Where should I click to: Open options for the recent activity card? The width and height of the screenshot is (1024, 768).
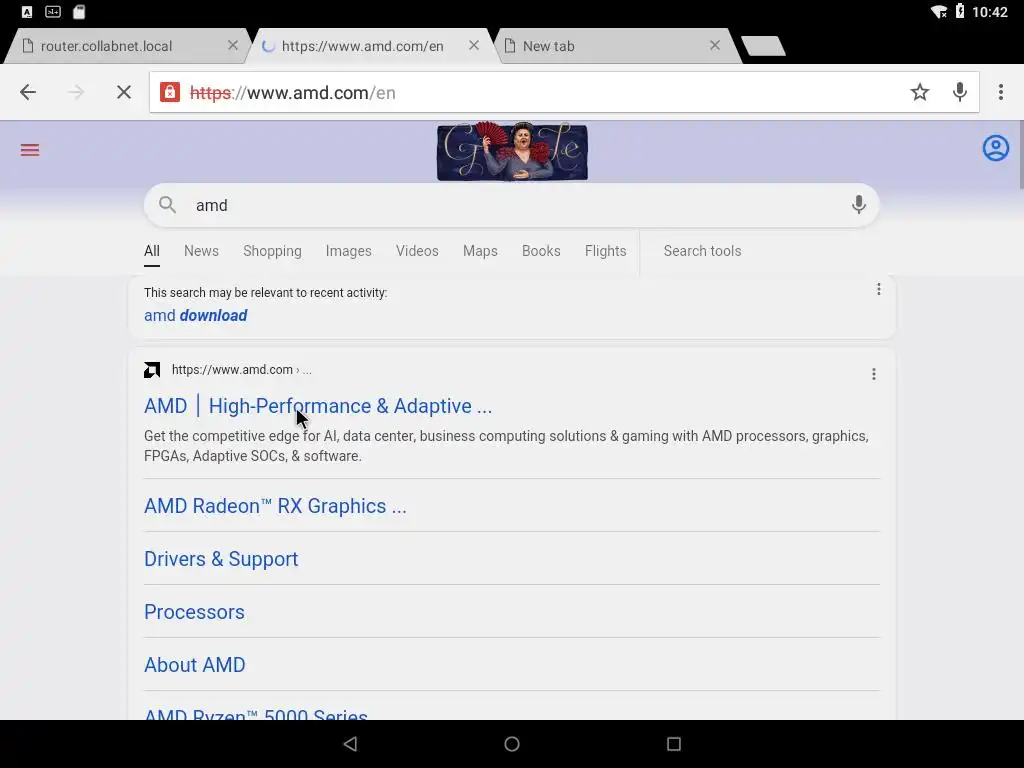[878, 289]
